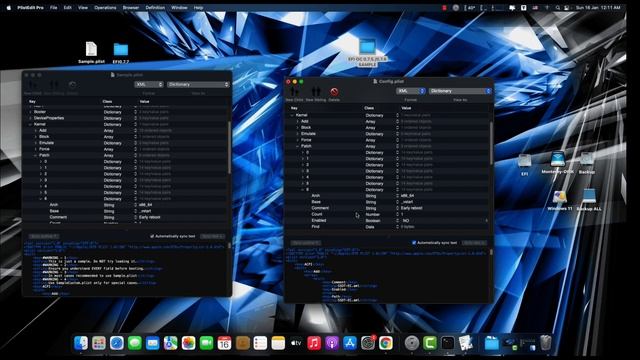Open the File menu

click(x=53, y=8)
